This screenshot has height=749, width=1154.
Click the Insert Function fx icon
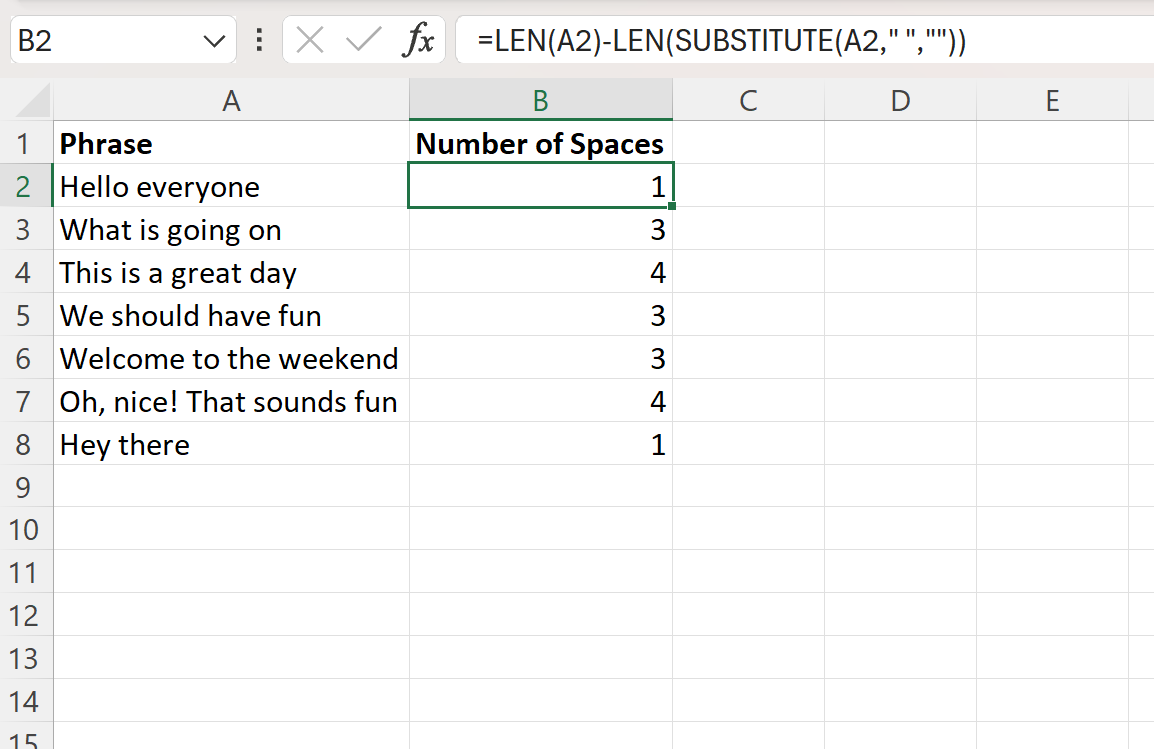coord(421,40)
